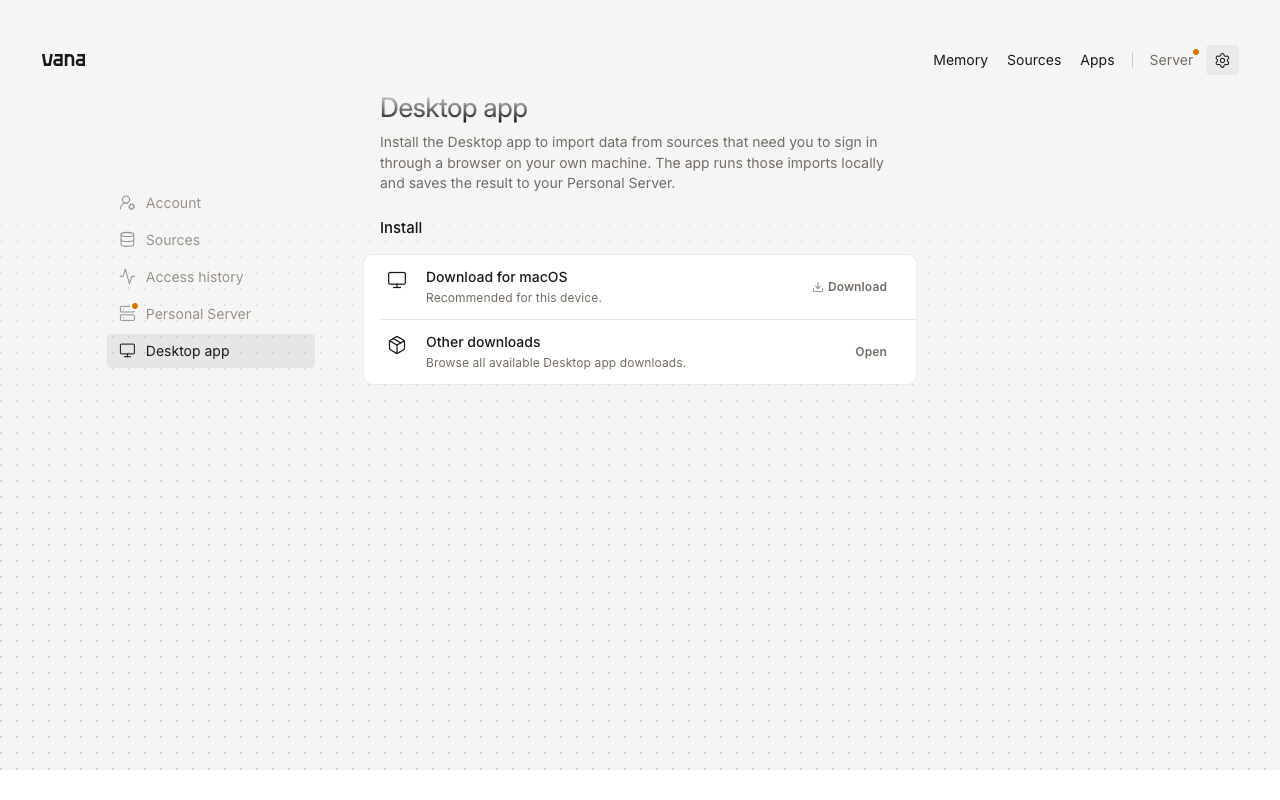The image size is (1280, 800).
Task: Click the Sources database icon in sidebar
Action: click(127, 240)
